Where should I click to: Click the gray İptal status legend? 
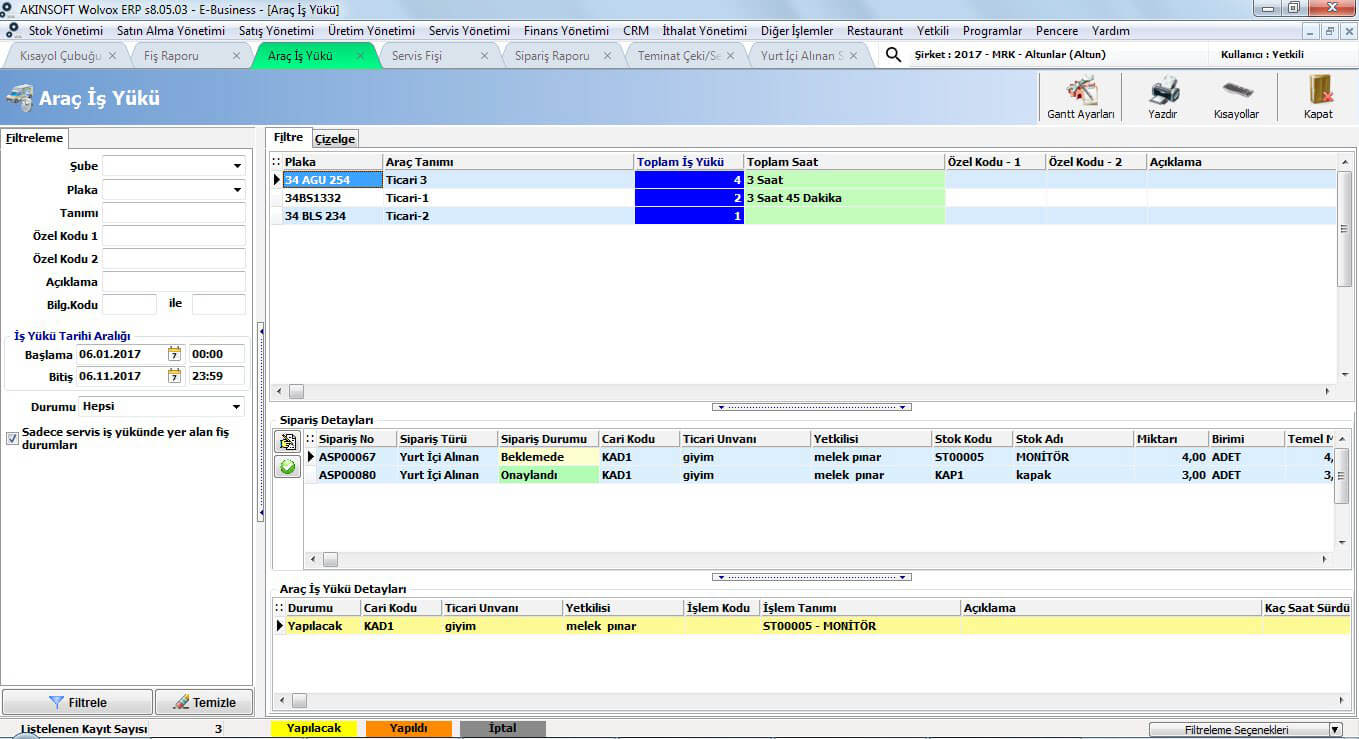point(503,729)
